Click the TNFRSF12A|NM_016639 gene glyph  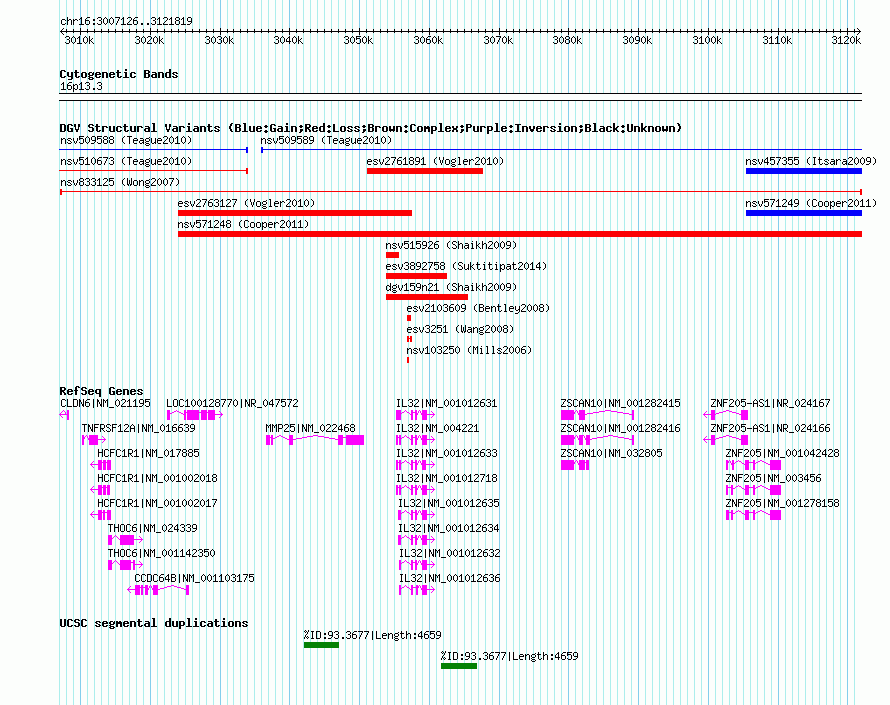(94, 440)
